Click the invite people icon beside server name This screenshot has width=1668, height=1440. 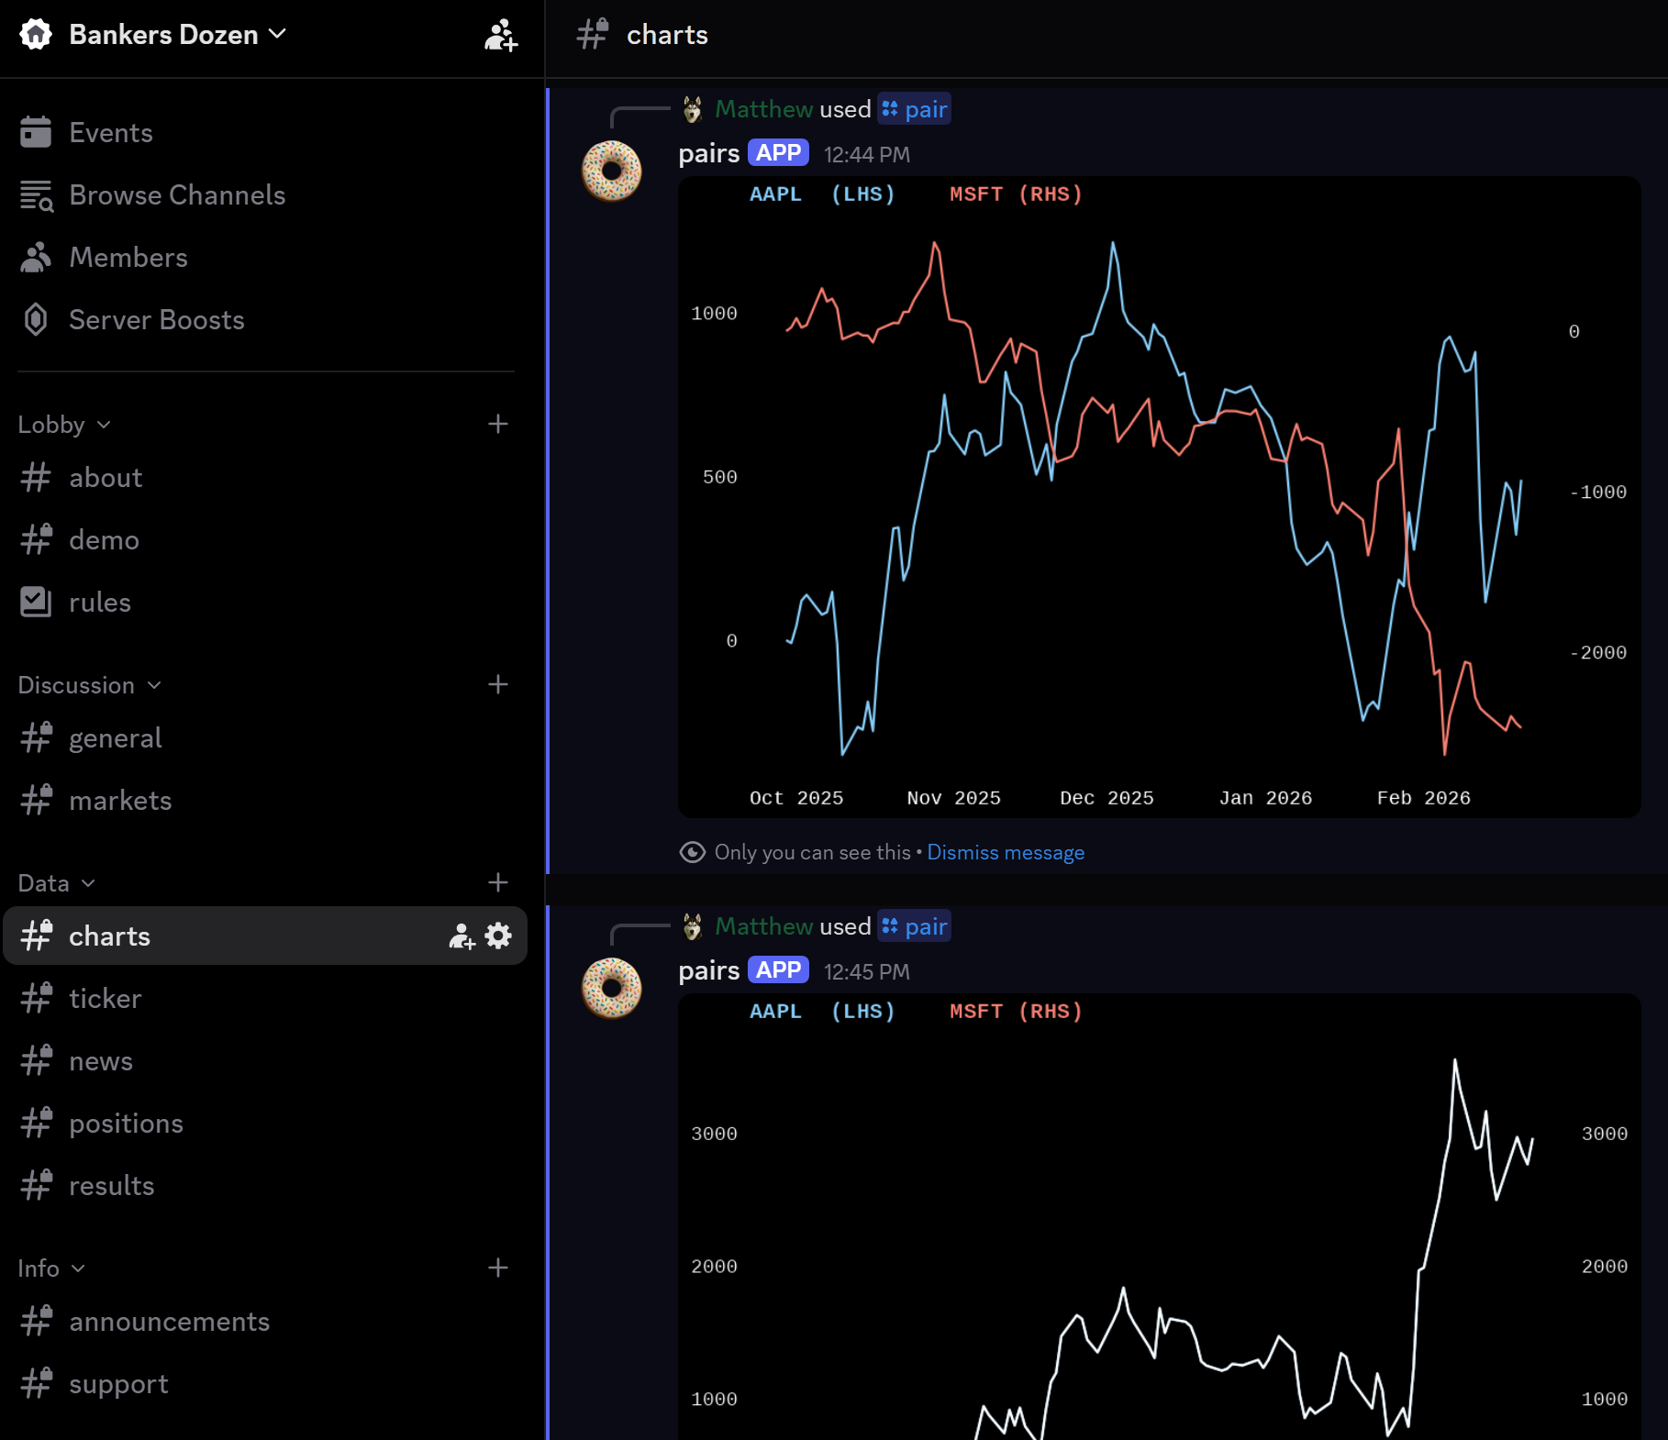coord(500,36)
